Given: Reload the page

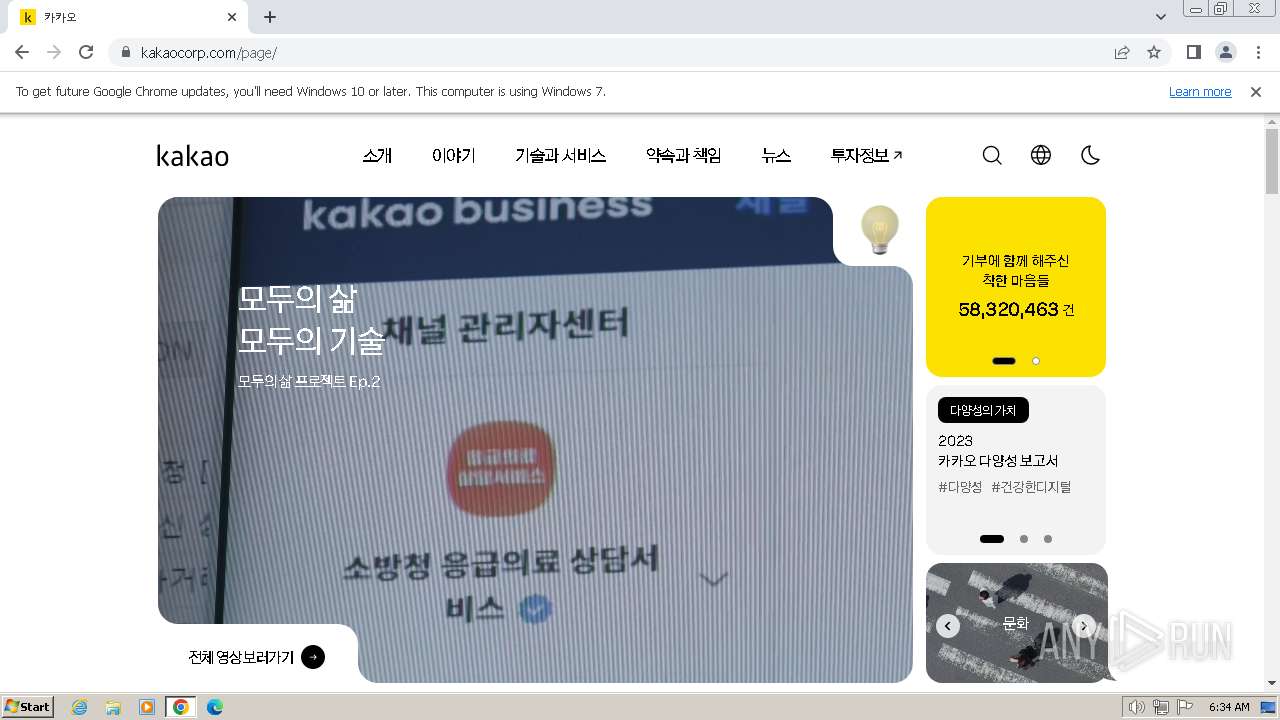Looking at the screenshot, I should [86, 52].
